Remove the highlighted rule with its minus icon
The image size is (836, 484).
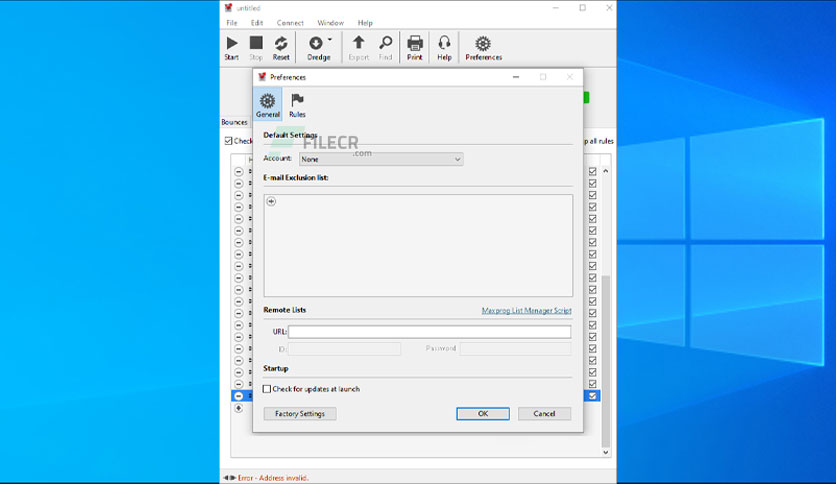238,396
